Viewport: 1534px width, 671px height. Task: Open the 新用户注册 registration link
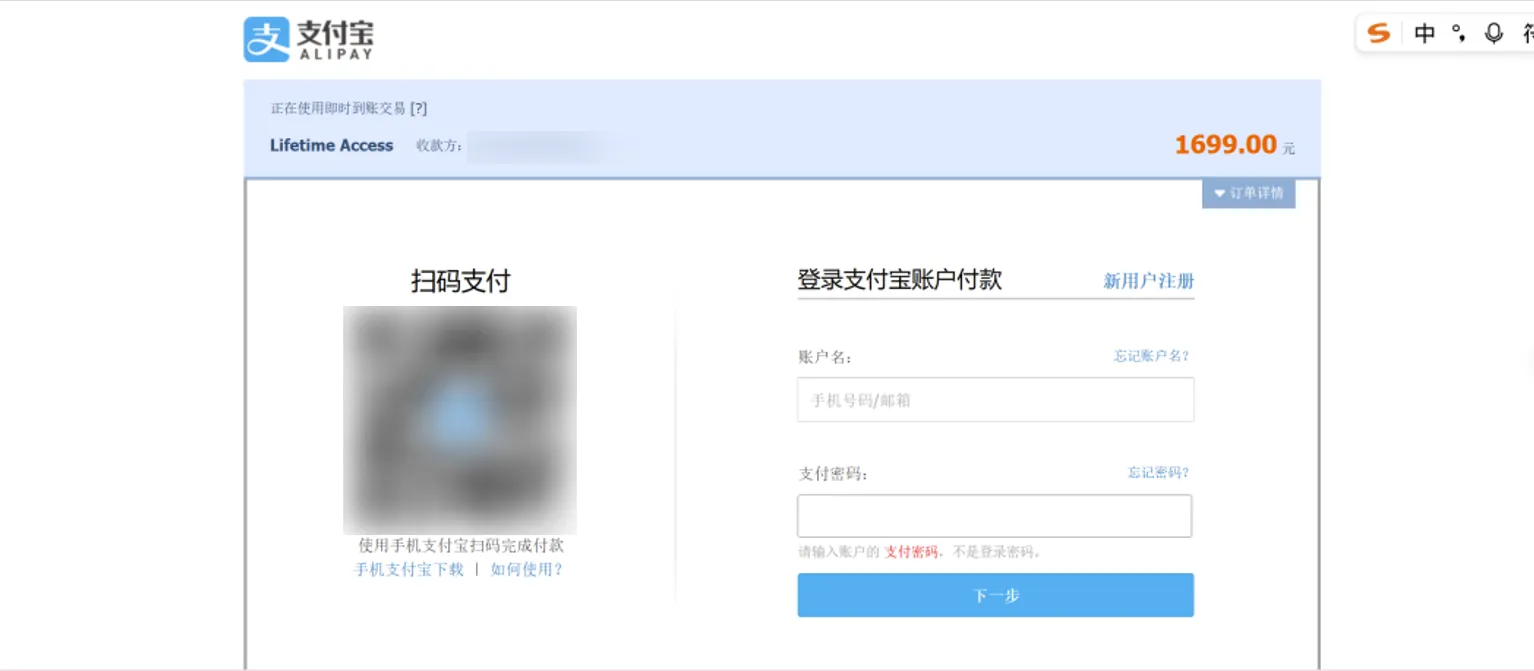tap(1146, 281)
